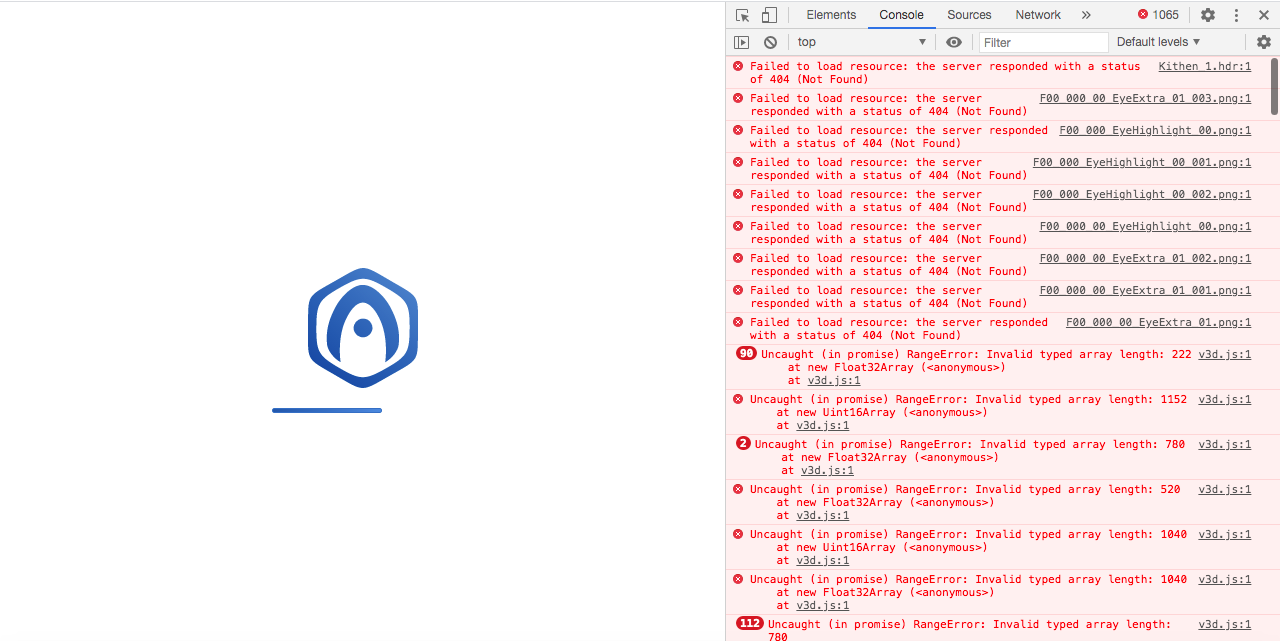Switch to the Sources tab
Screen dimensions: 1280x641
pos(969,15)
